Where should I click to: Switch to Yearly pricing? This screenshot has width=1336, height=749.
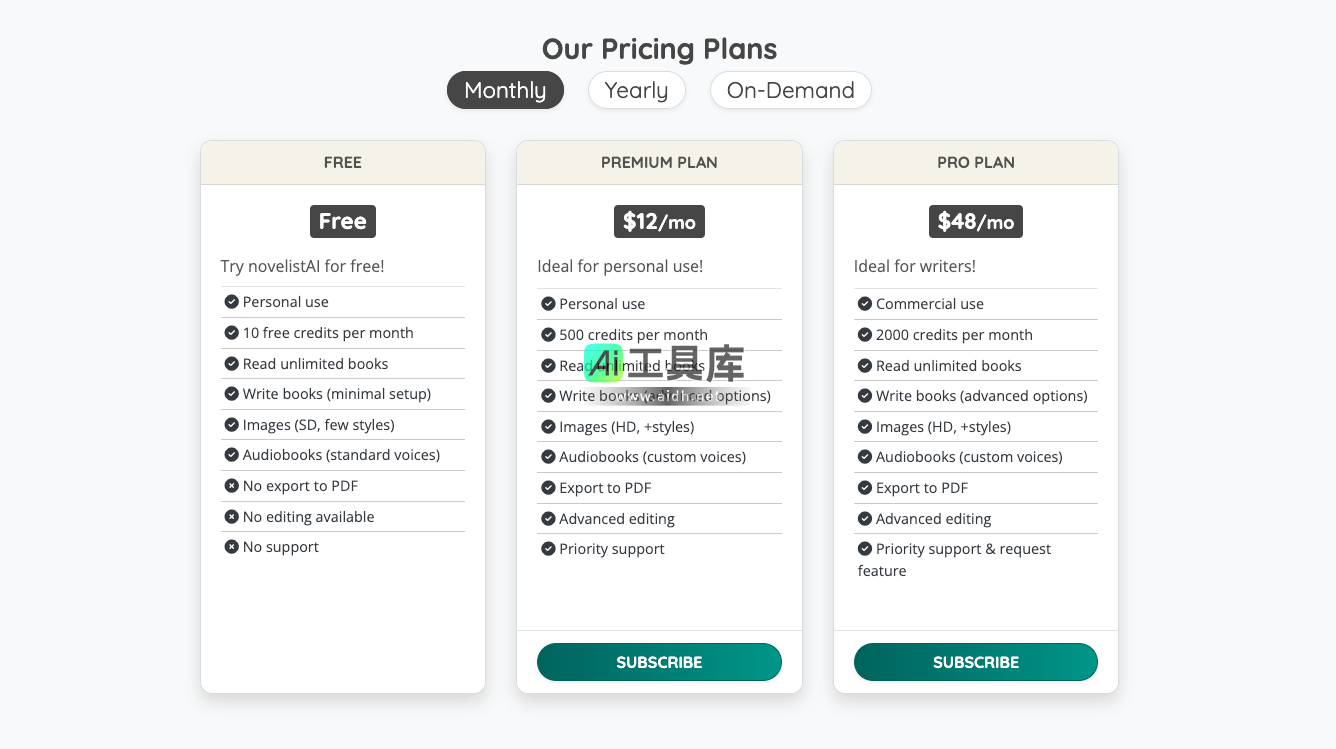[x=636, y=90]
